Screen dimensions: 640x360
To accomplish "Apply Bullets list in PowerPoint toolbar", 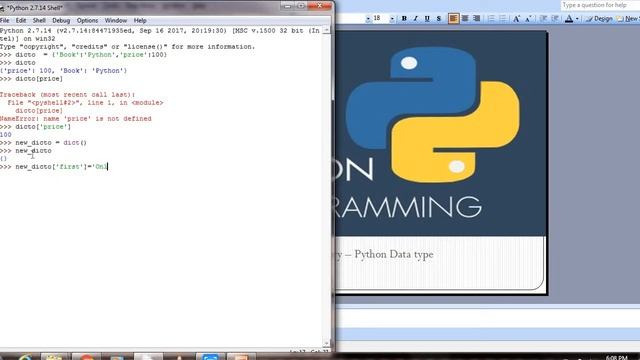I will [x=502, y=18].
